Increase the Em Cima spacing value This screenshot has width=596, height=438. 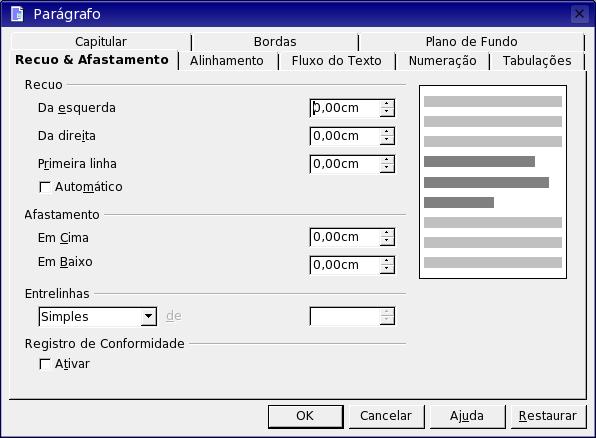coord(387,233)
